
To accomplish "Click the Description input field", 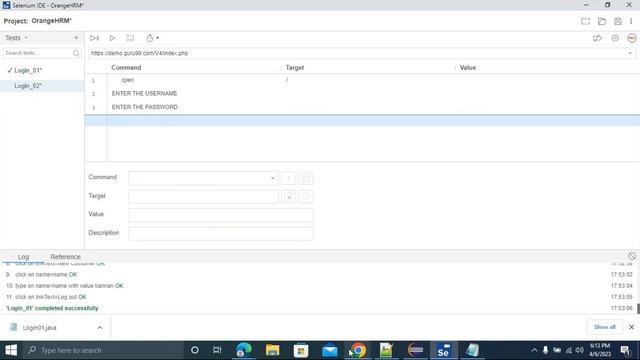I will [x=221, y=233].
